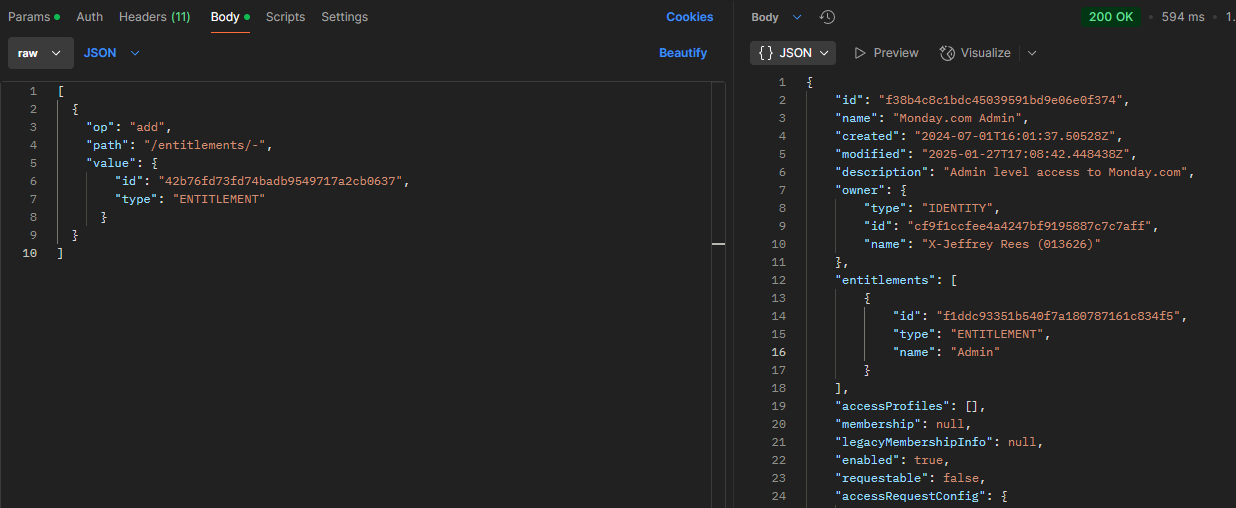This screenshot has width=1236, height=508.
Task: Open the request Settings tab
Action: (344, 17)
